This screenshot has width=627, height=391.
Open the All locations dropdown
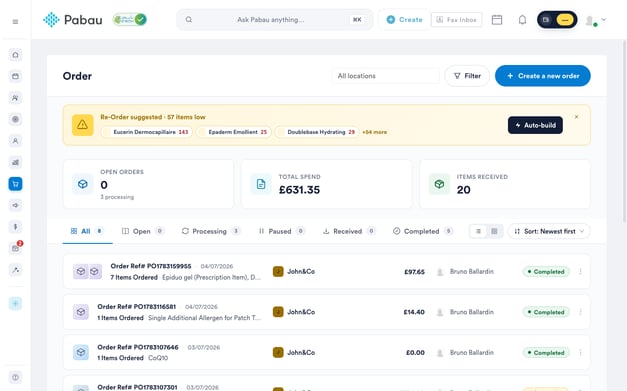(x=385, y=76)
